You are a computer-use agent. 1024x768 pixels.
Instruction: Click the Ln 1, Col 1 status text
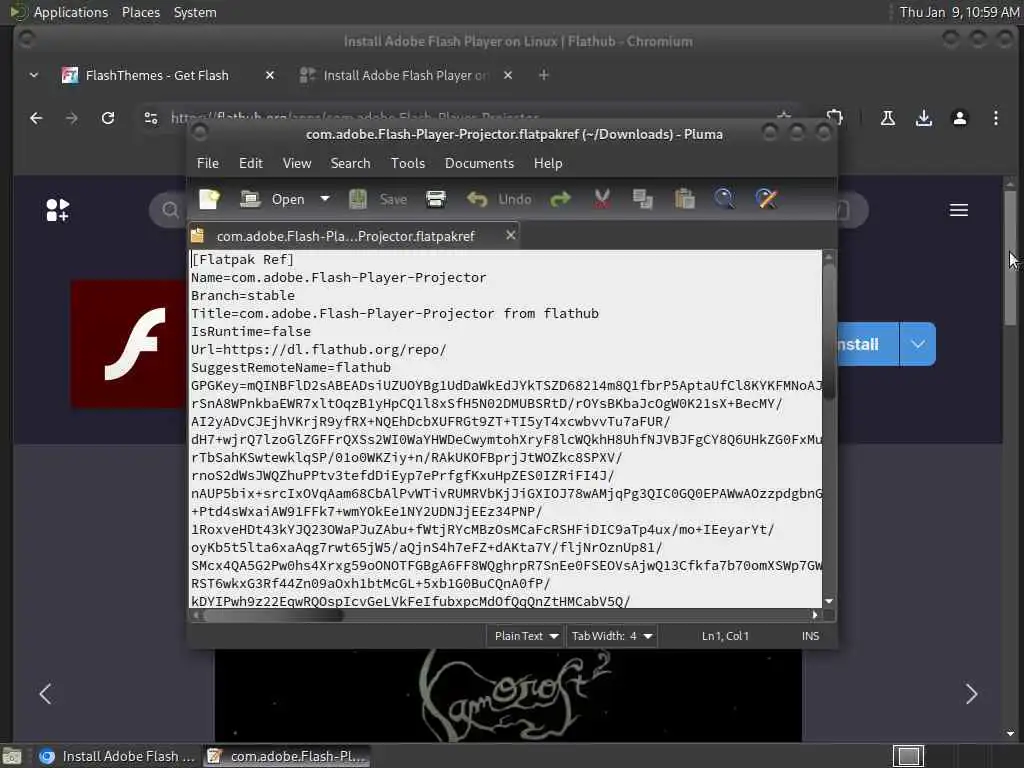(725, 635)
